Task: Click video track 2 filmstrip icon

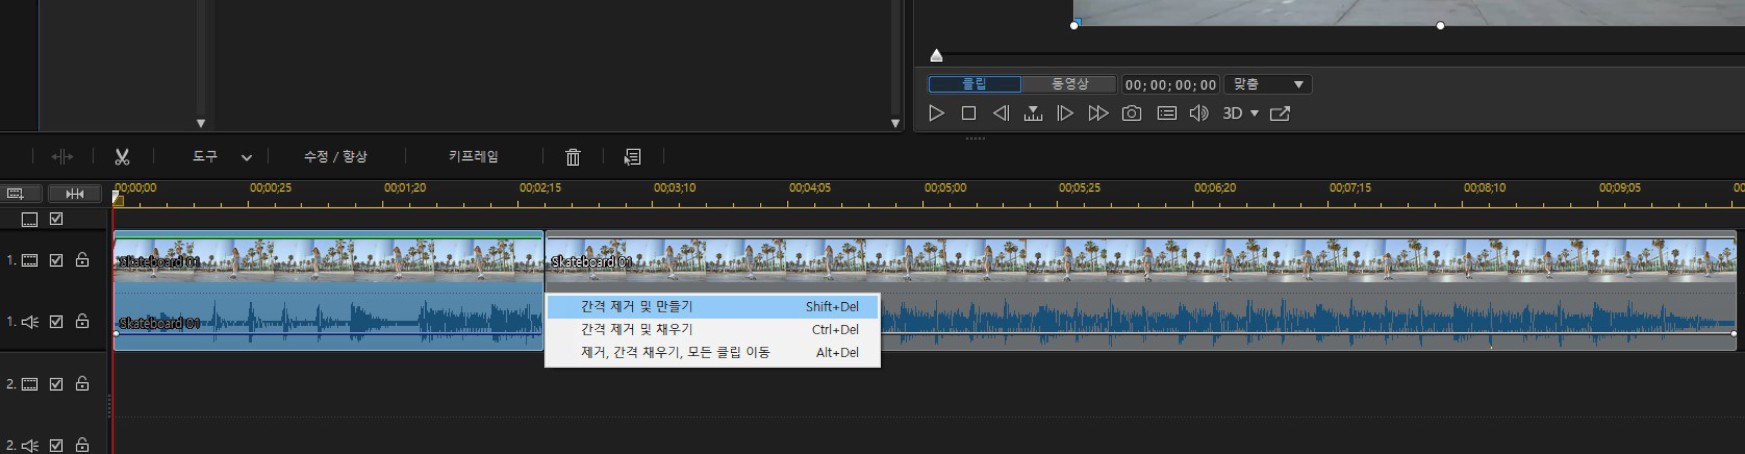Action: click(x=30, y=384)
